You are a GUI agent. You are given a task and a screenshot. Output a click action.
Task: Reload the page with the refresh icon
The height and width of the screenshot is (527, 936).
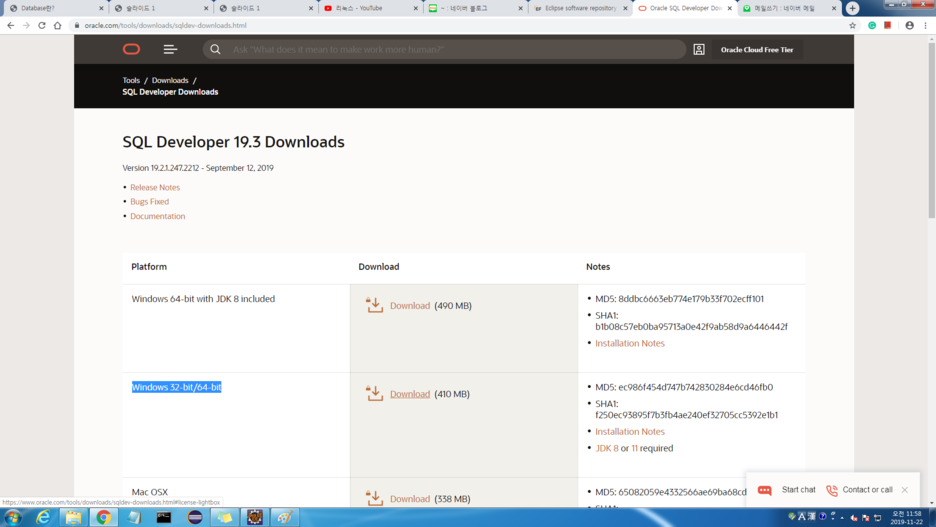[x=42, y=26]
